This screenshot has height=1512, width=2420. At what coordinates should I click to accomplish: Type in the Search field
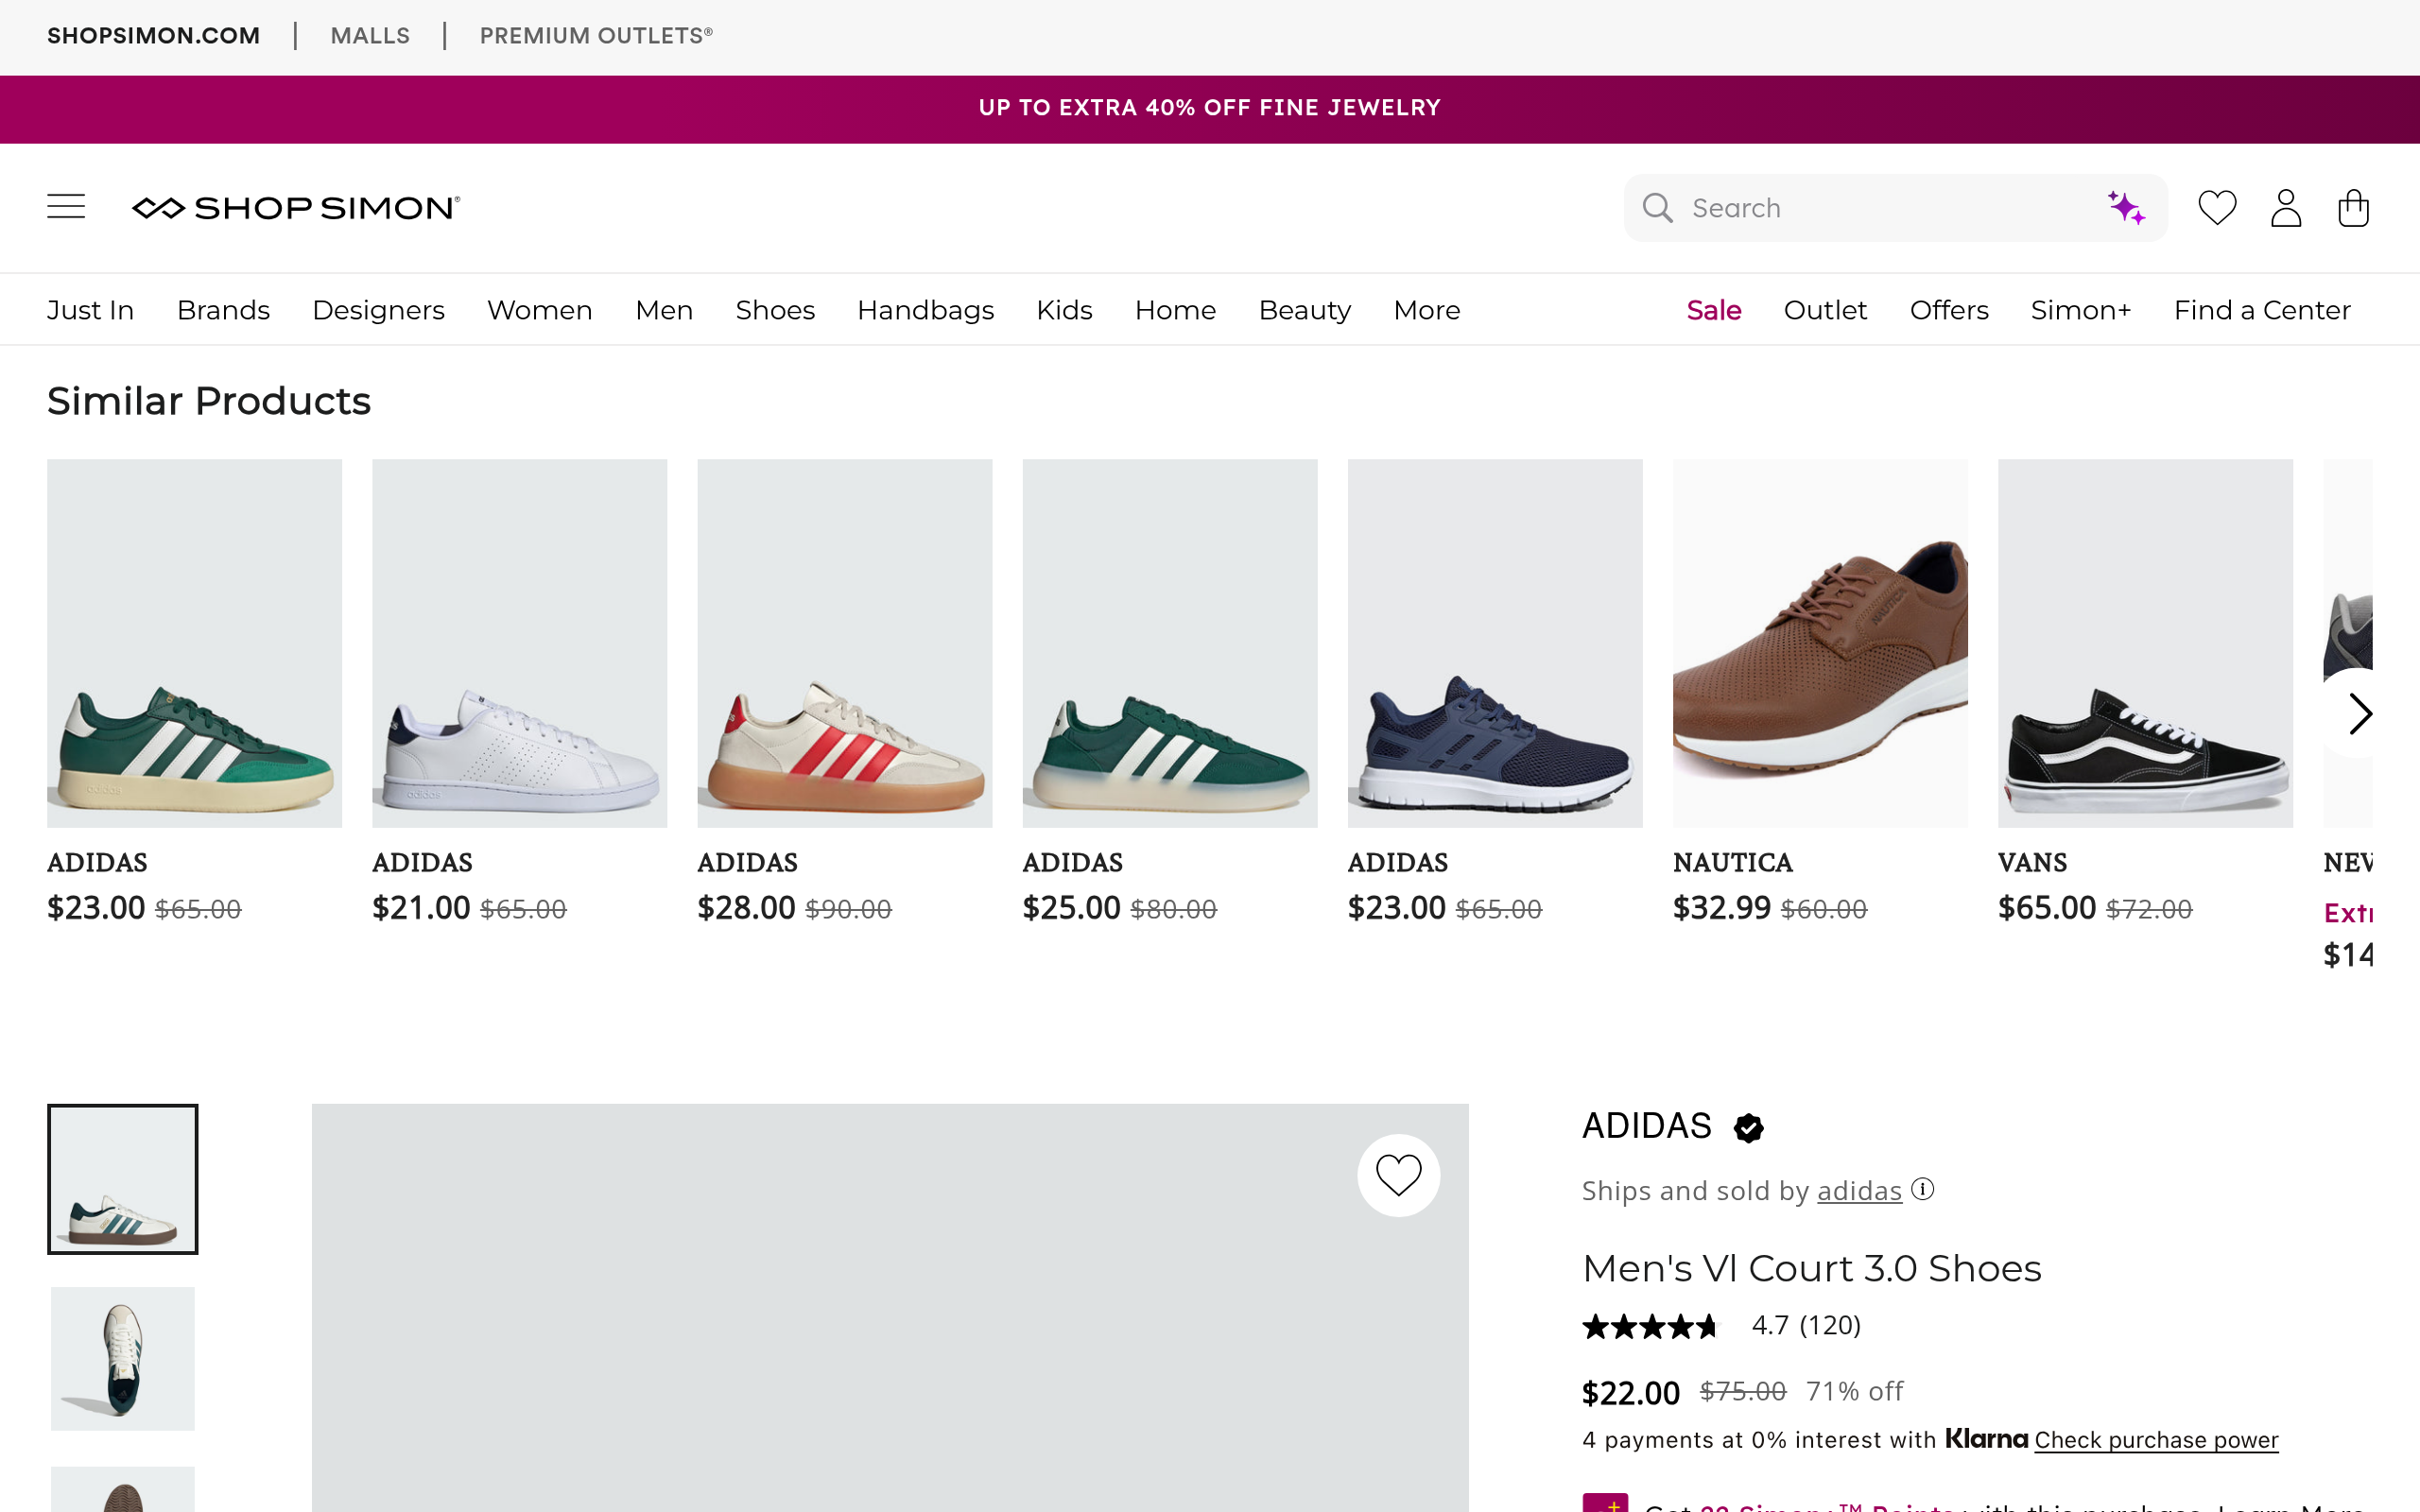click(x=1890, y=208)
